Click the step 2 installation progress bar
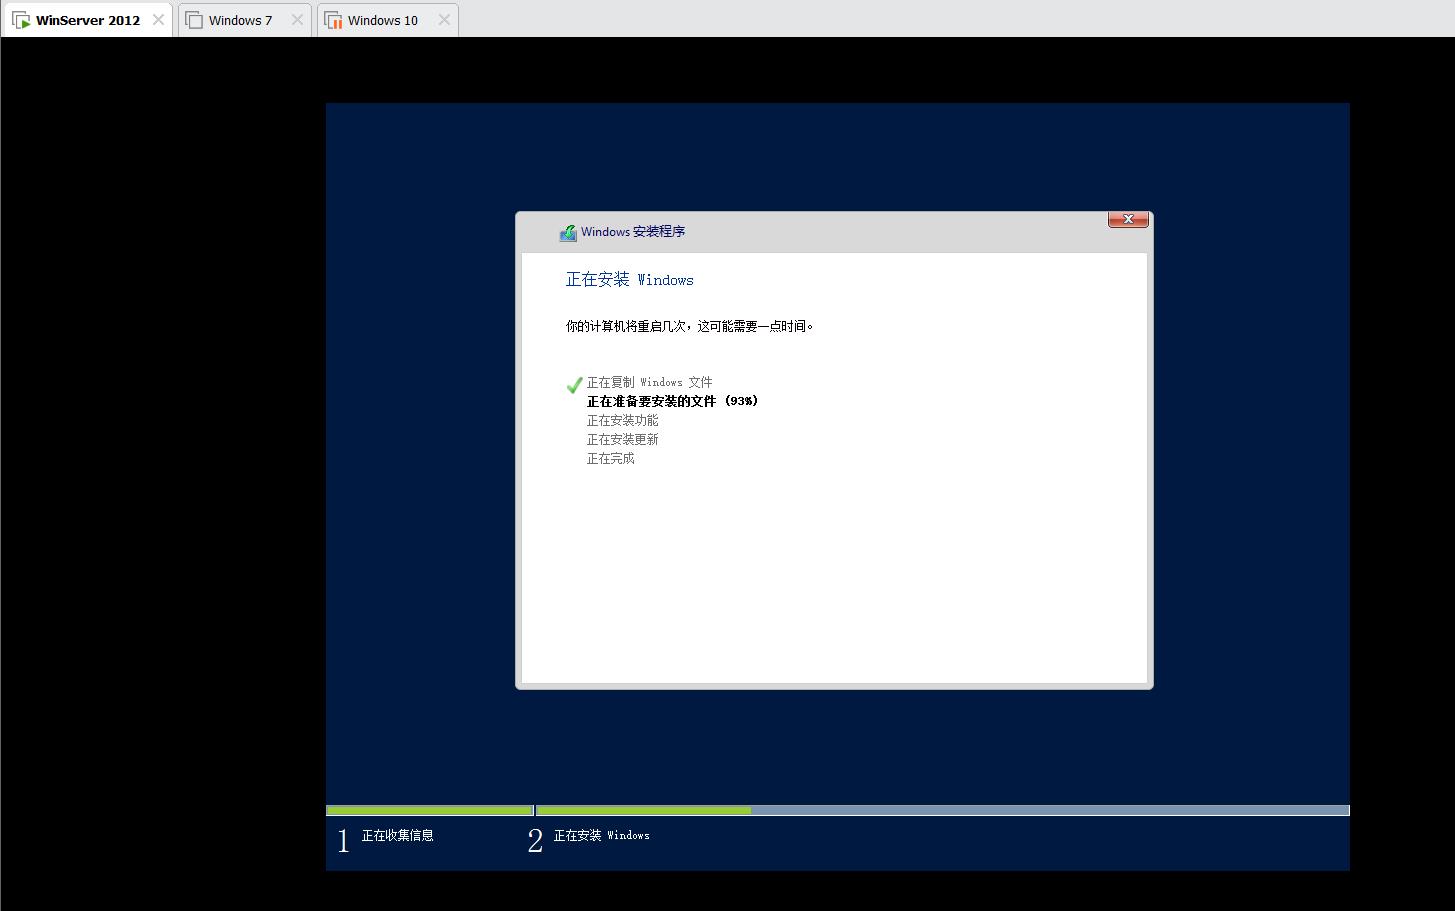Viewport: 1455px width, 911px height. click(x=943, y=810)
